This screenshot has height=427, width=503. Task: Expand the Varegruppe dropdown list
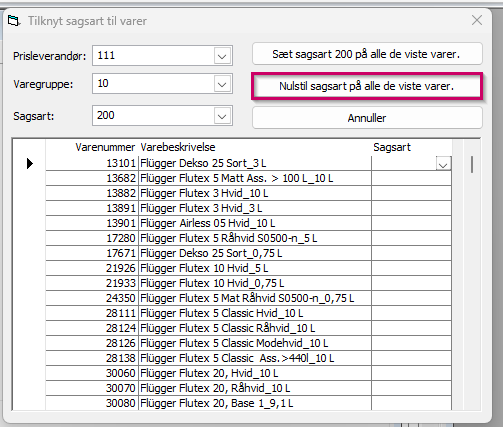click(222, 84)
